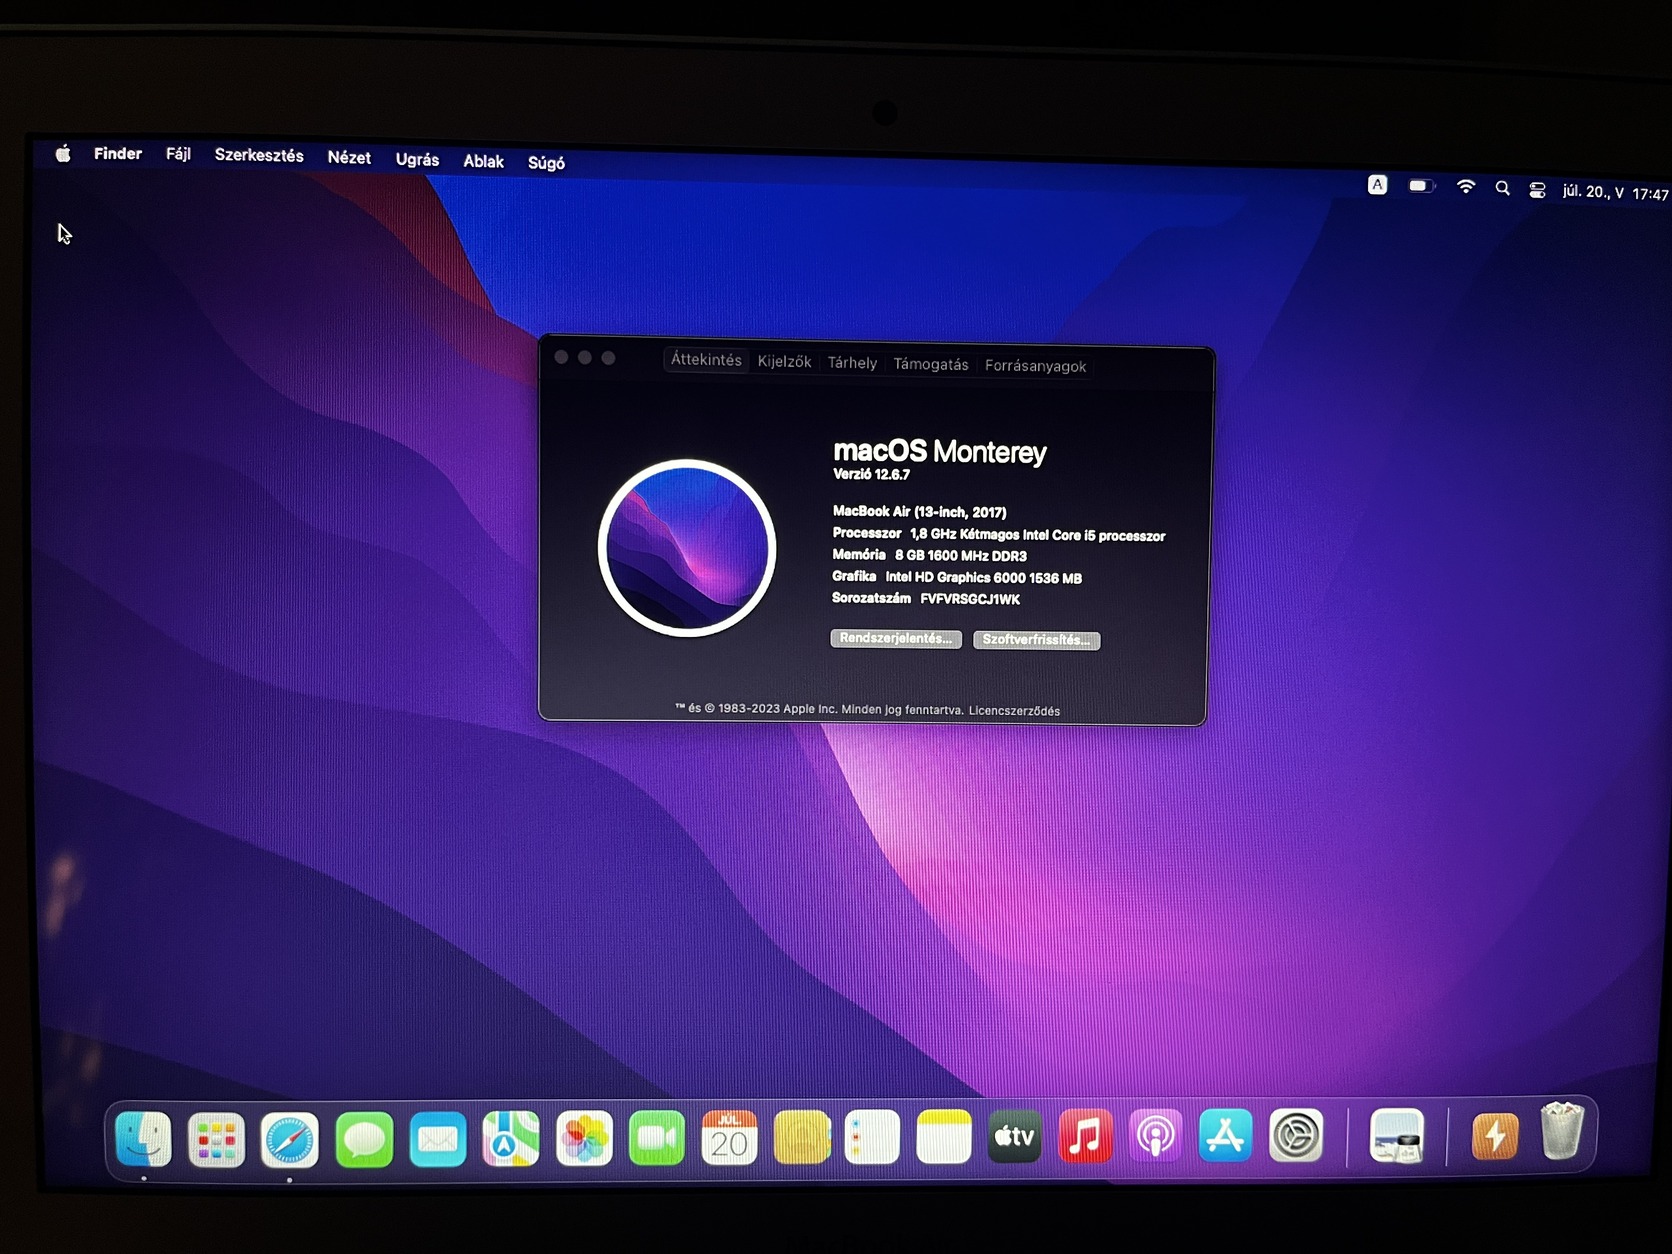
Task: Open the Ugrás menu
Action: click(x=417, y=160)
